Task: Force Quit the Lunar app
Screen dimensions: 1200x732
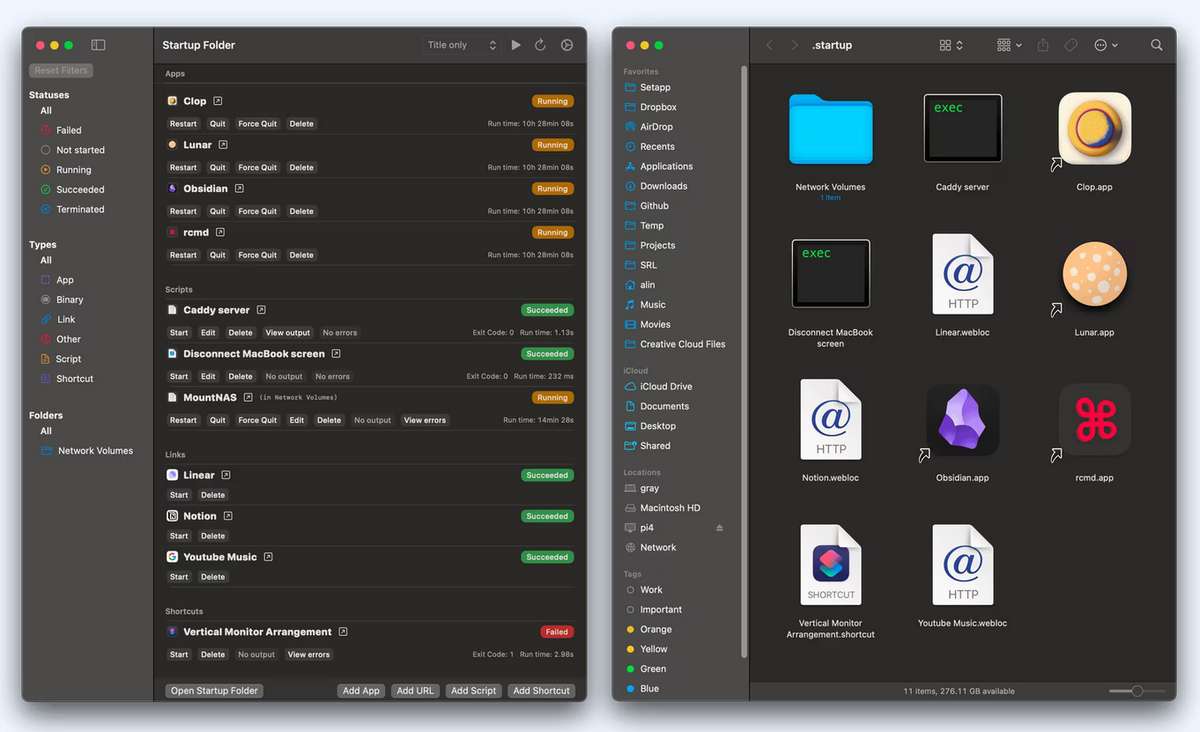Action: point(257,168)
